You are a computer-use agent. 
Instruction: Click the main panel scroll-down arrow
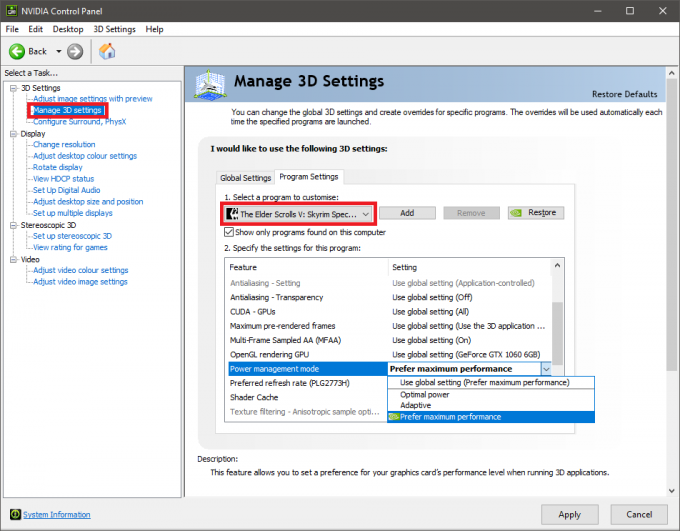coord(672,491)
